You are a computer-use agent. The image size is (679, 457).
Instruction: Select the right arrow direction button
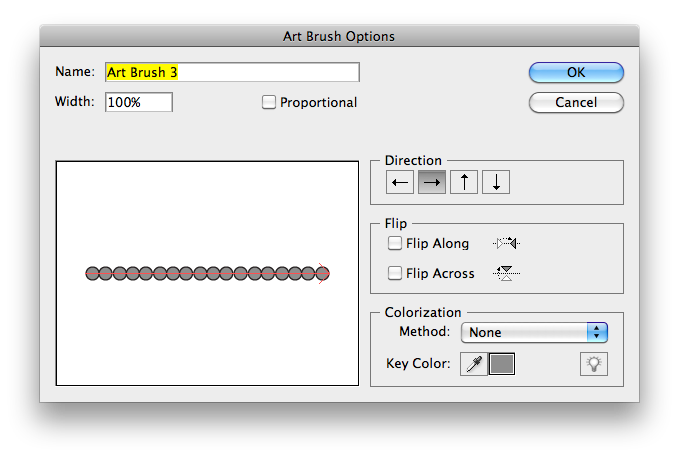(432, 182)
